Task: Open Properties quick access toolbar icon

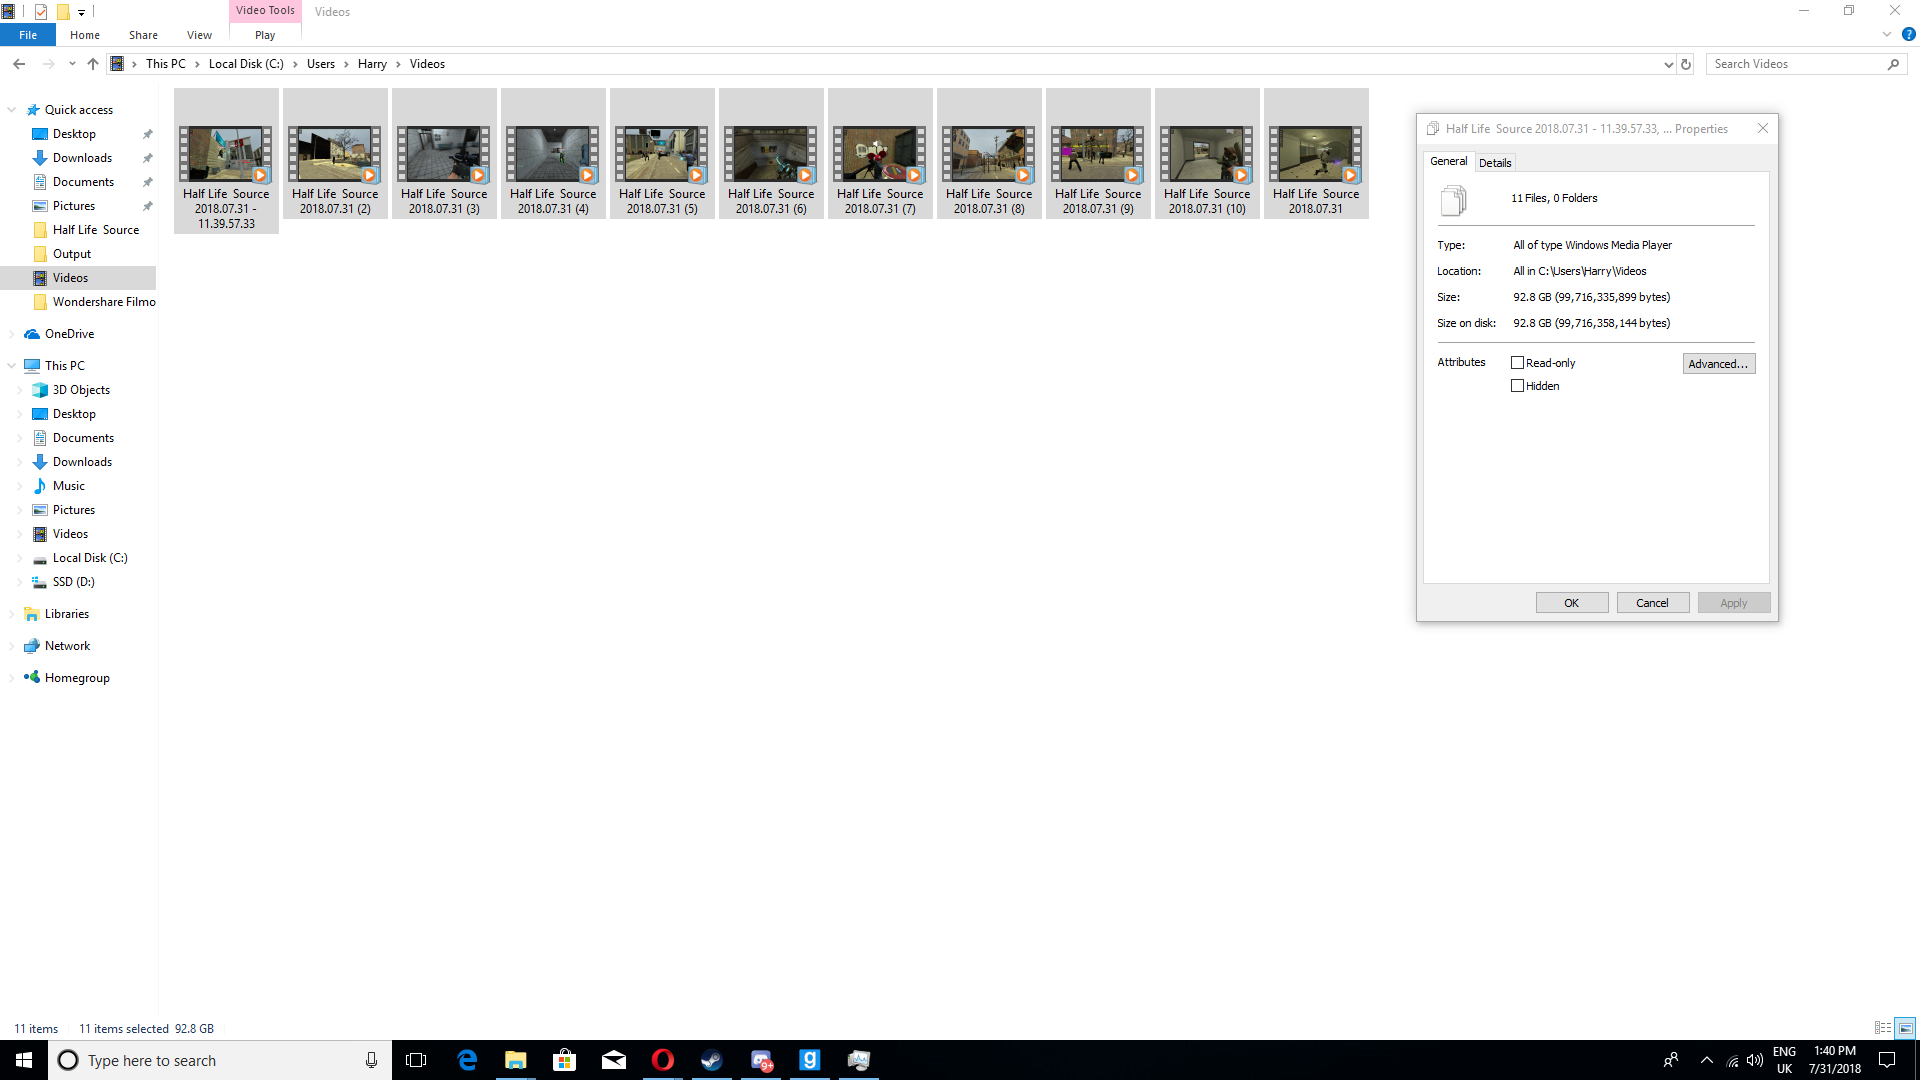Action: click(x=41, y=12)
